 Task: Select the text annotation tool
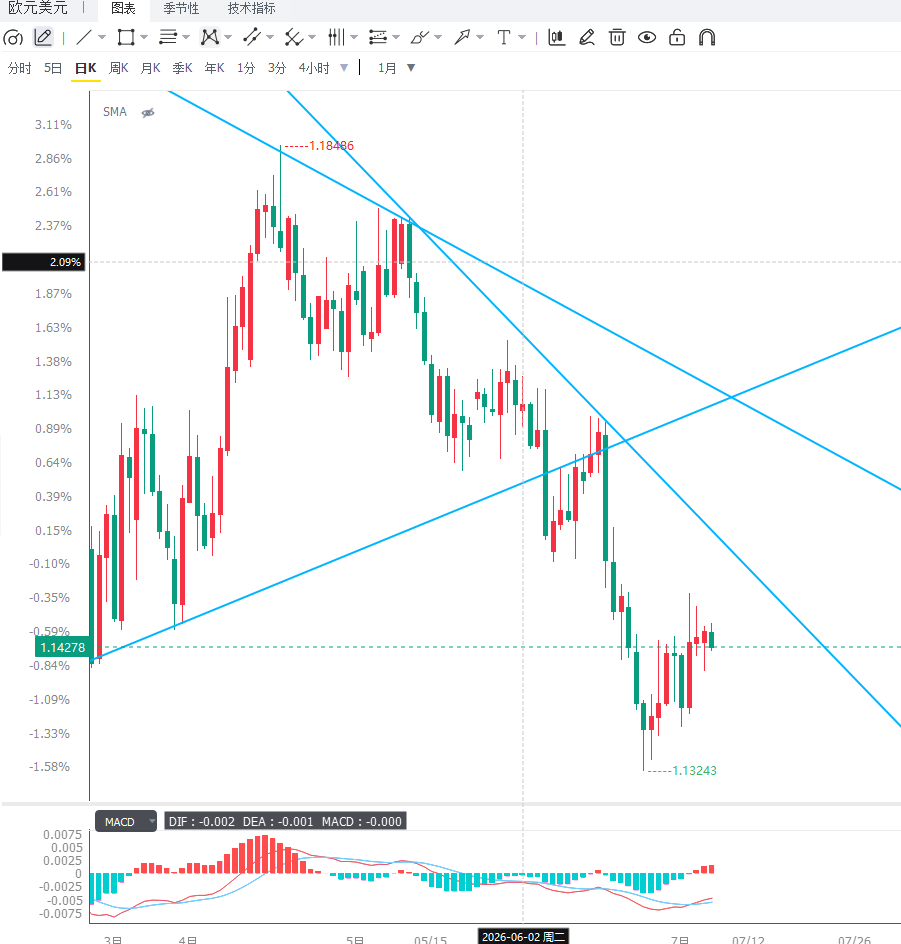pos(504,37)
